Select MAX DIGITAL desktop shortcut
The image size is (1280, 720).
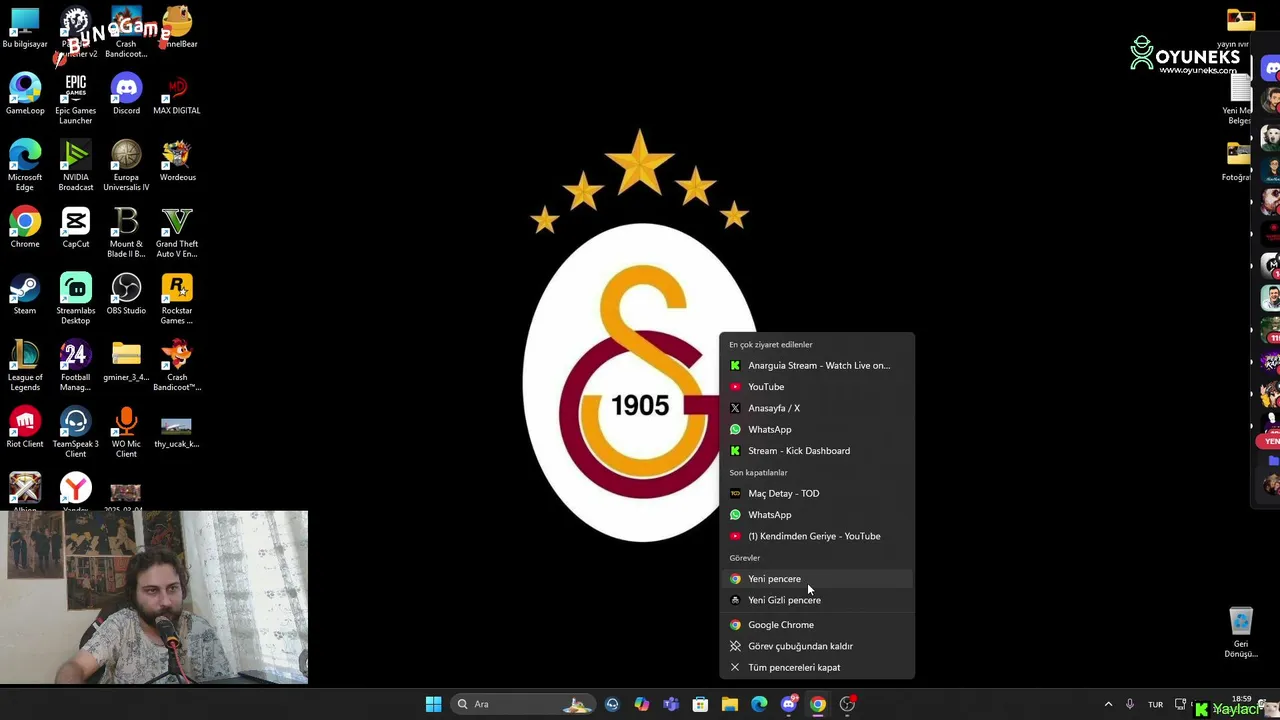[x=177, y=94]
